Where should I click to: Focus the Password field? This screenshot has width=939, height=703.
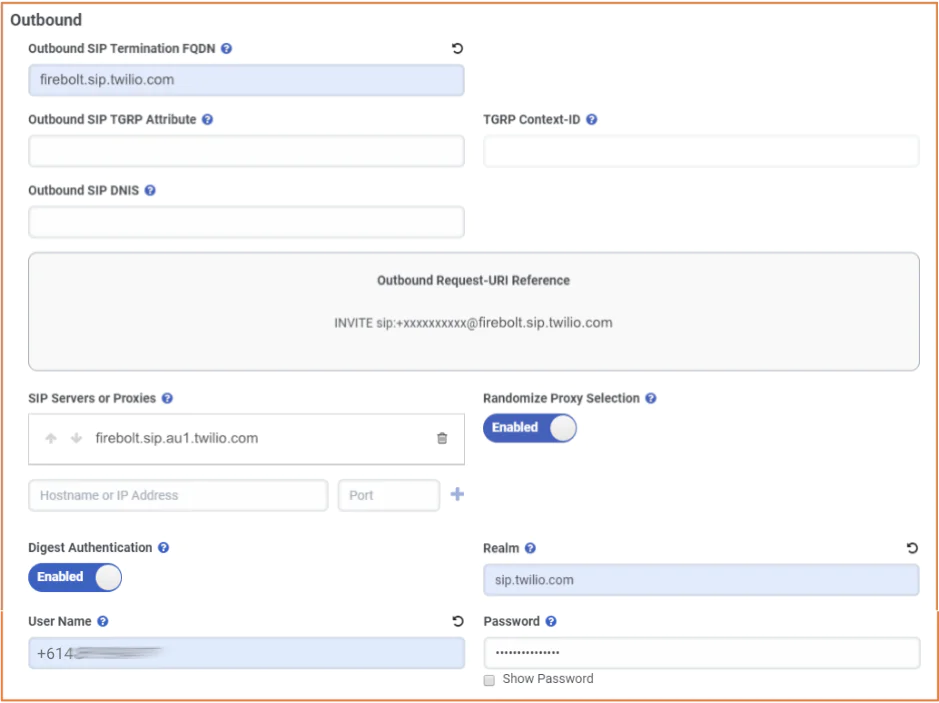pyautogui.click(x=701, y=653)
